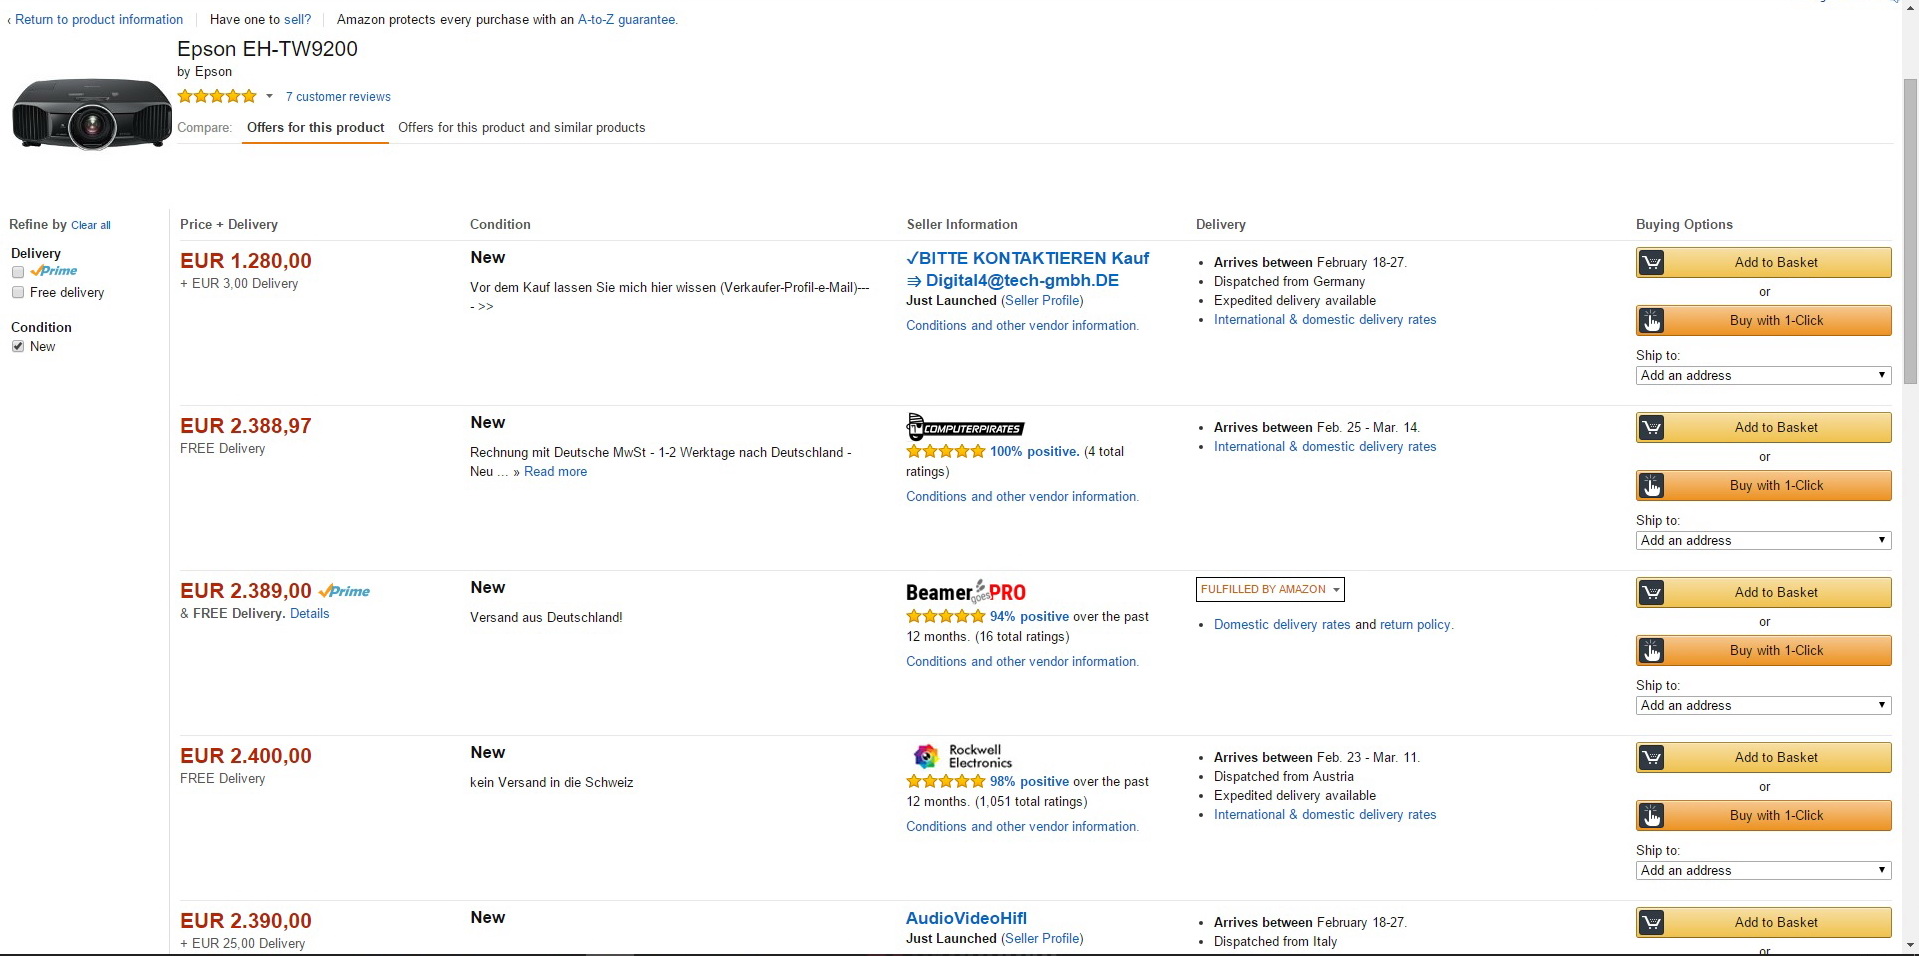
Task: Click the 1-Click hand icon for the Computerpirates offer
Action: coord(1652,486)
